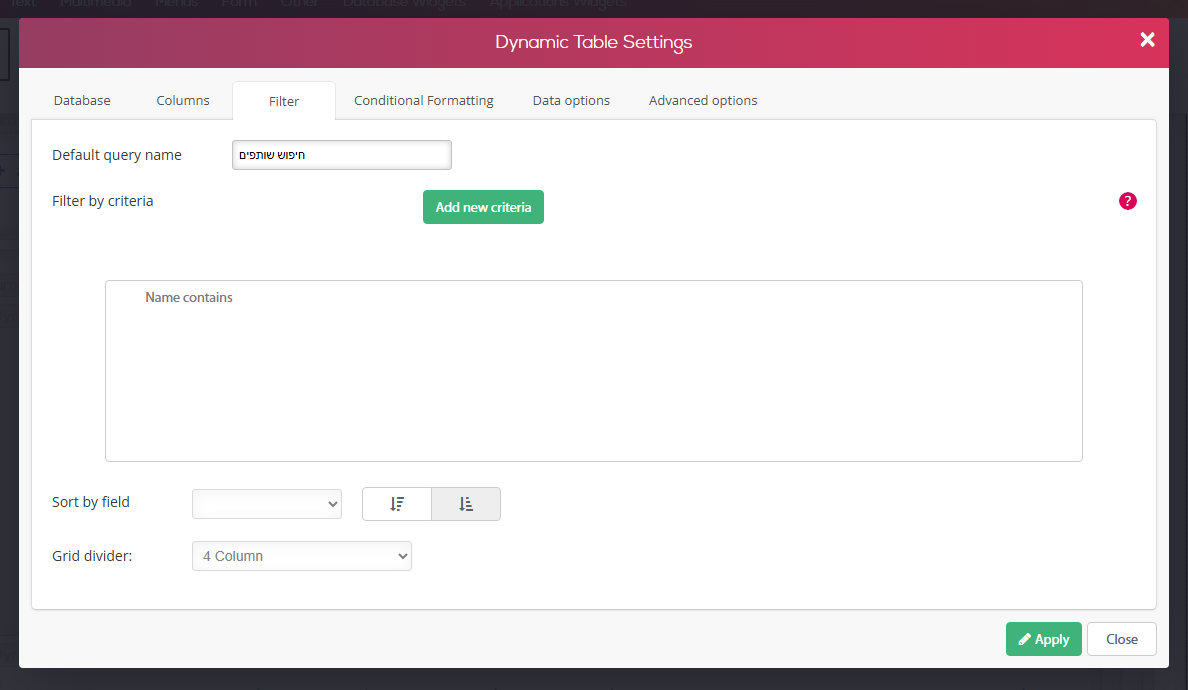
Task: Click the red help question mark icon
Action: (x=1127, y=201)
